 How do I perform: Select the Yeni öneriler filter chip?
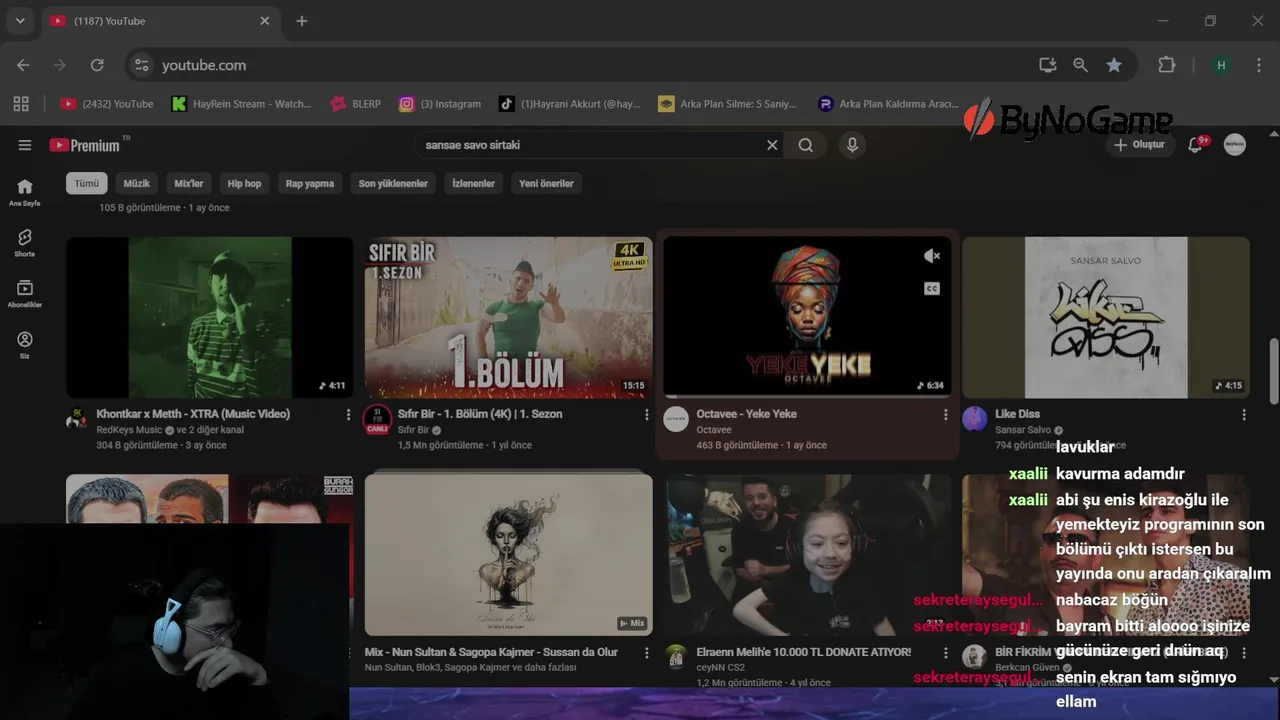(x=546, y=183)
